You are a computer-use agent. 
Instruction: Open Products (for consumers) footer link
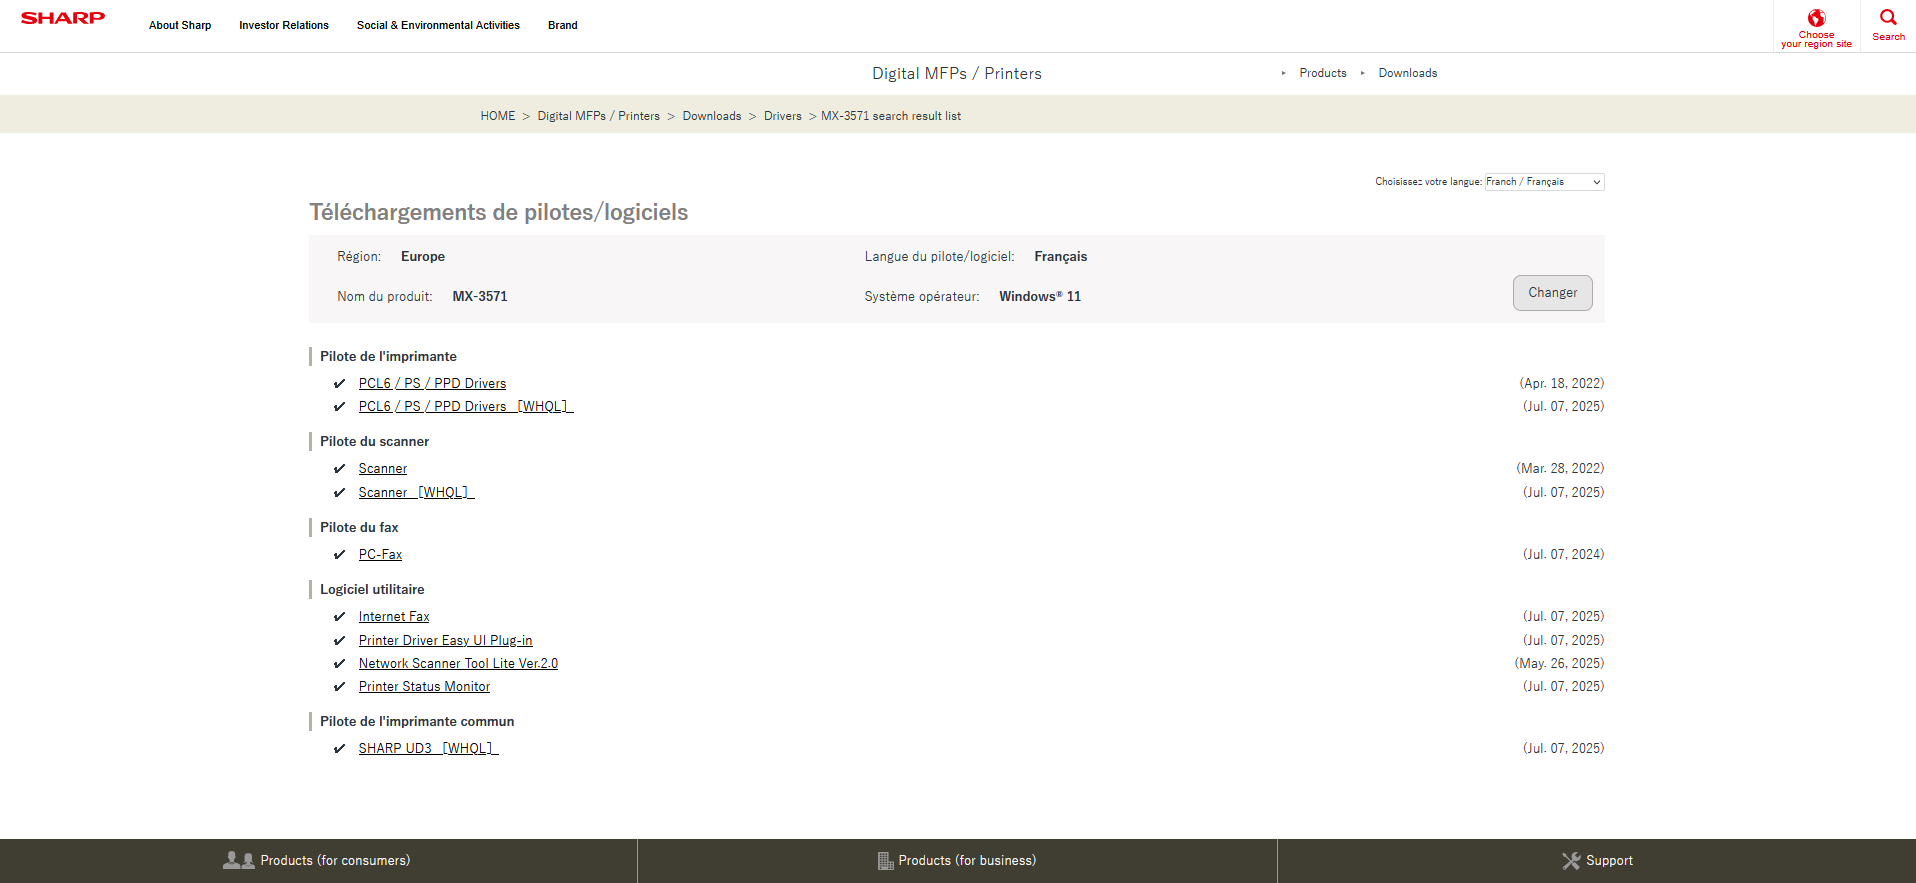click(335, 860)
